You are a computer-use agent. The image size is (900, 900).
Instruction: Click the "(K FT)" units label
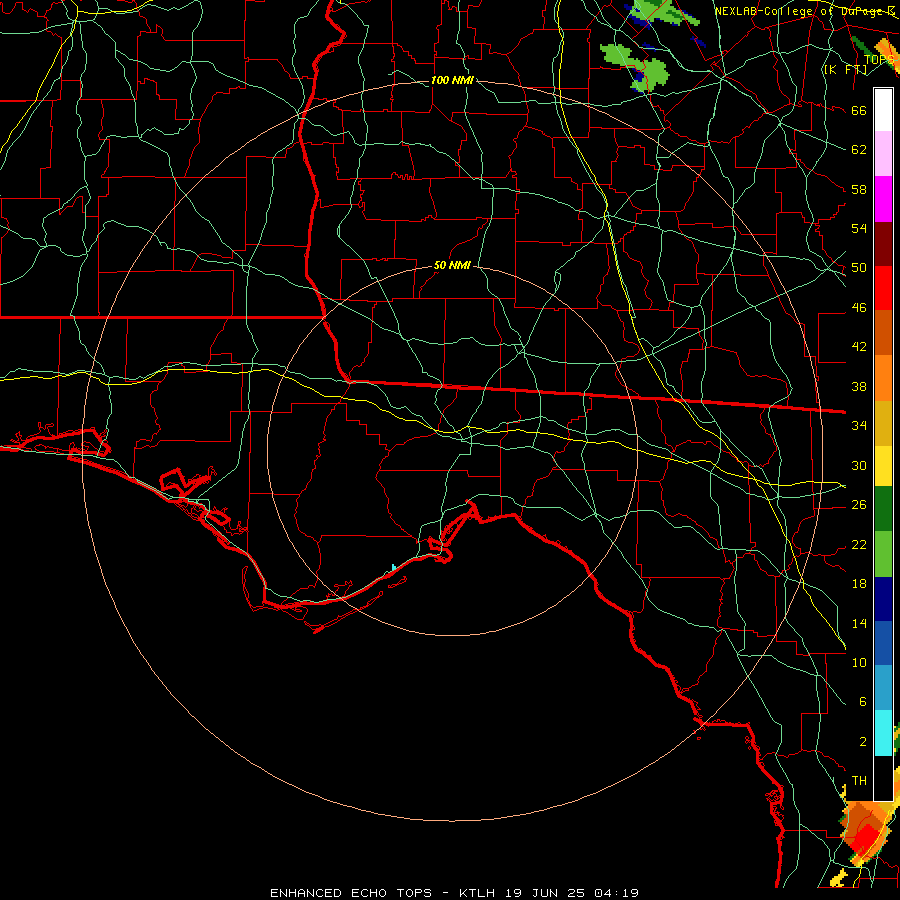tap(845, 70)
